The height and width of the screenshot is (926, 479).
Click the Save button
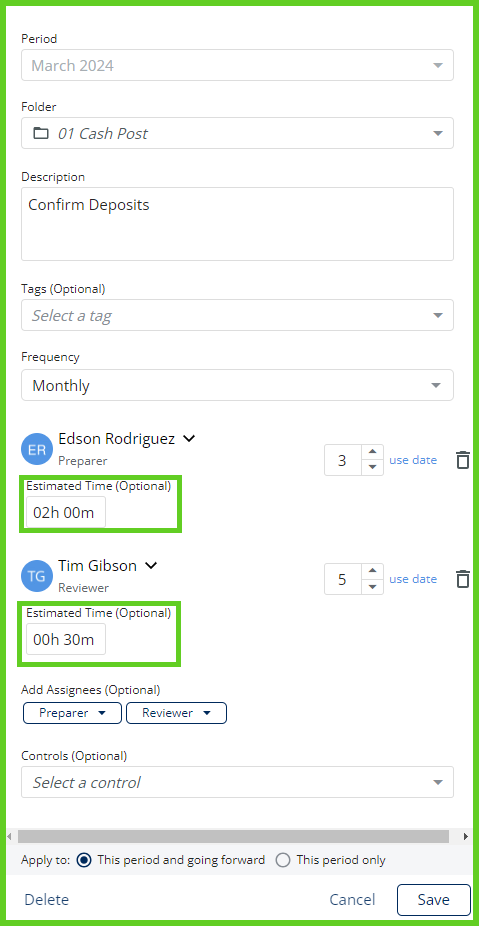[434, 899]
